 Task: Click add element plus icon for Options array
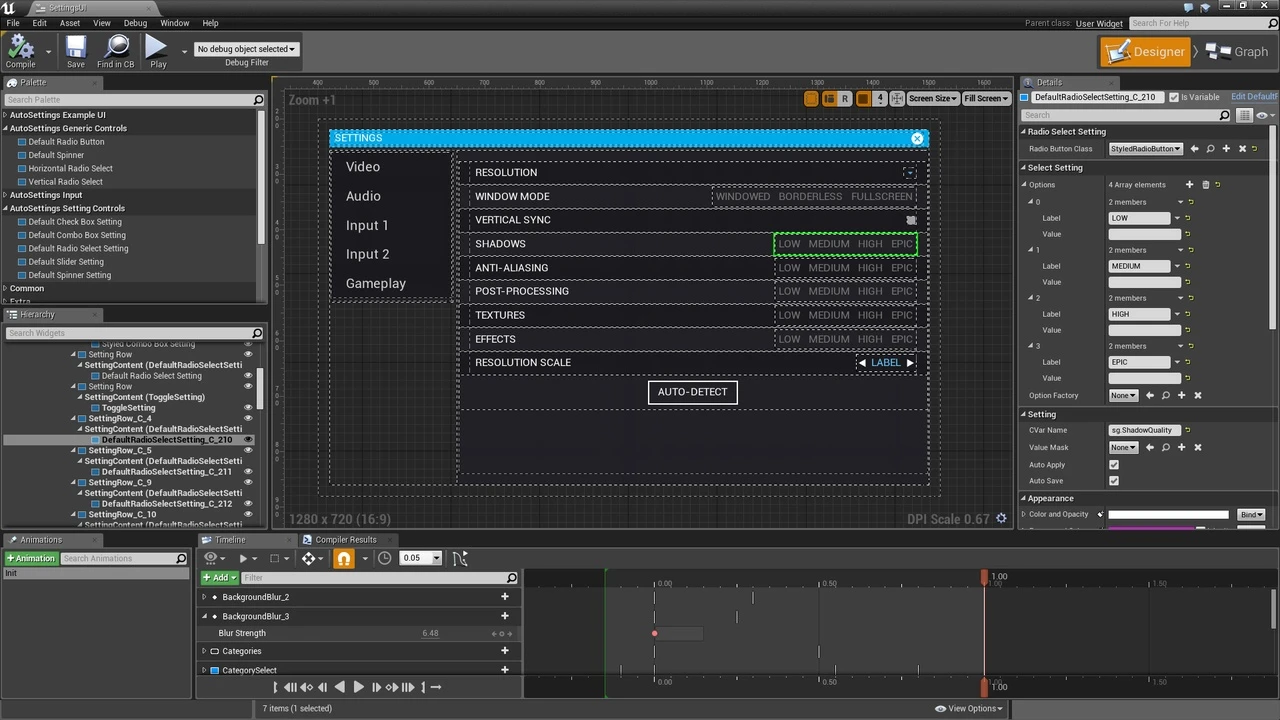[x=1189, y=185]
